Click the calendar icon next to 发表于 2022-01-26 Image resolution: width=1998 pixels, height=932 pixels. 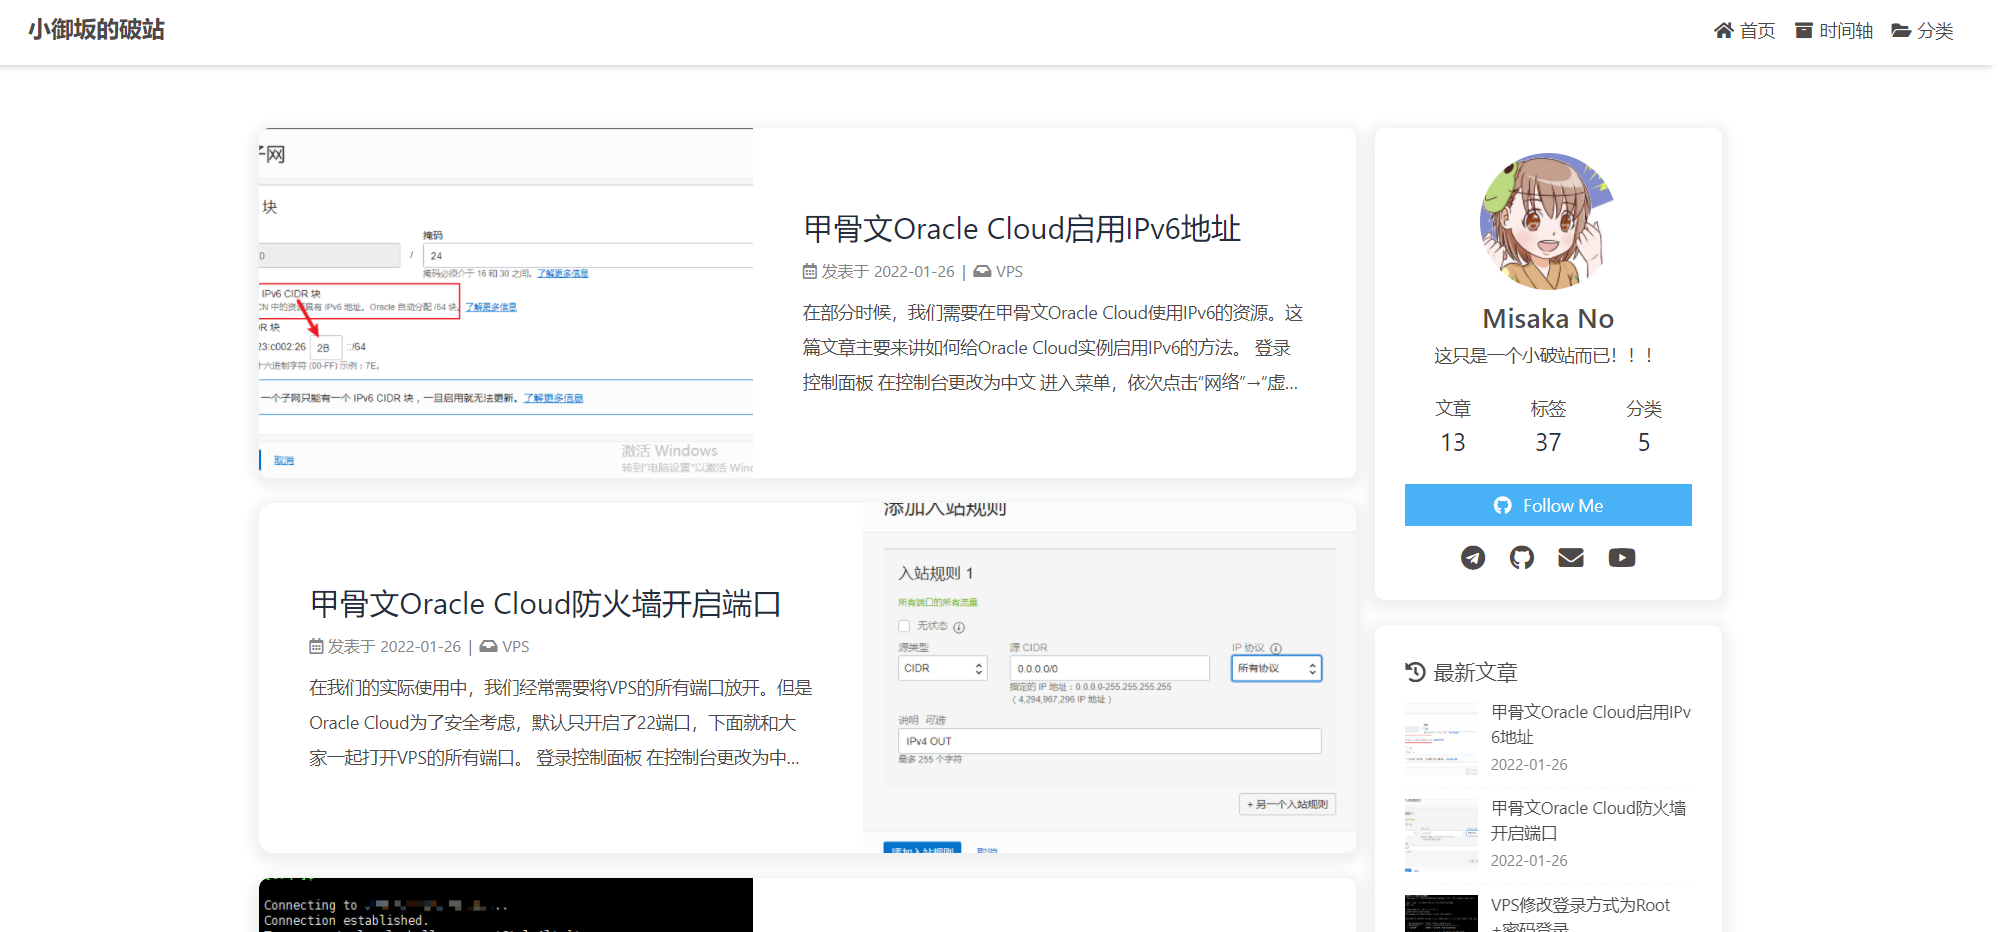pos(809,271)
